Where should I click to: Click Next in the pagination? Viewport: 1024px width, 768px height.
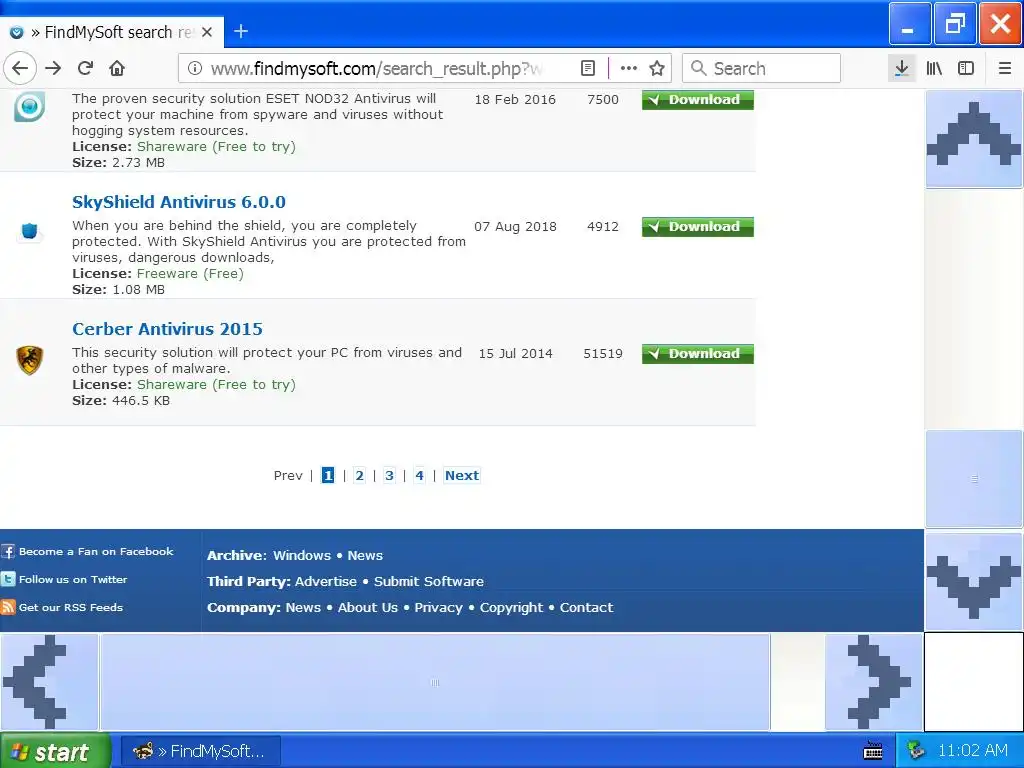coord(462,475)
